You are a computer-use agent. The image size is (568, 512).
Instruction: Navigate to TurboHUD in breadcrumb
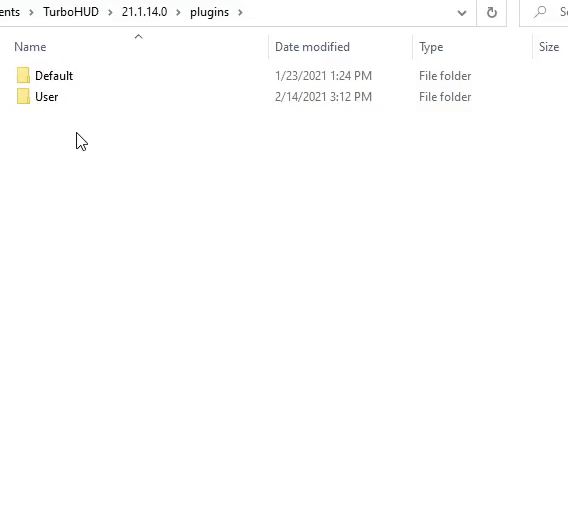pos(71,12)
